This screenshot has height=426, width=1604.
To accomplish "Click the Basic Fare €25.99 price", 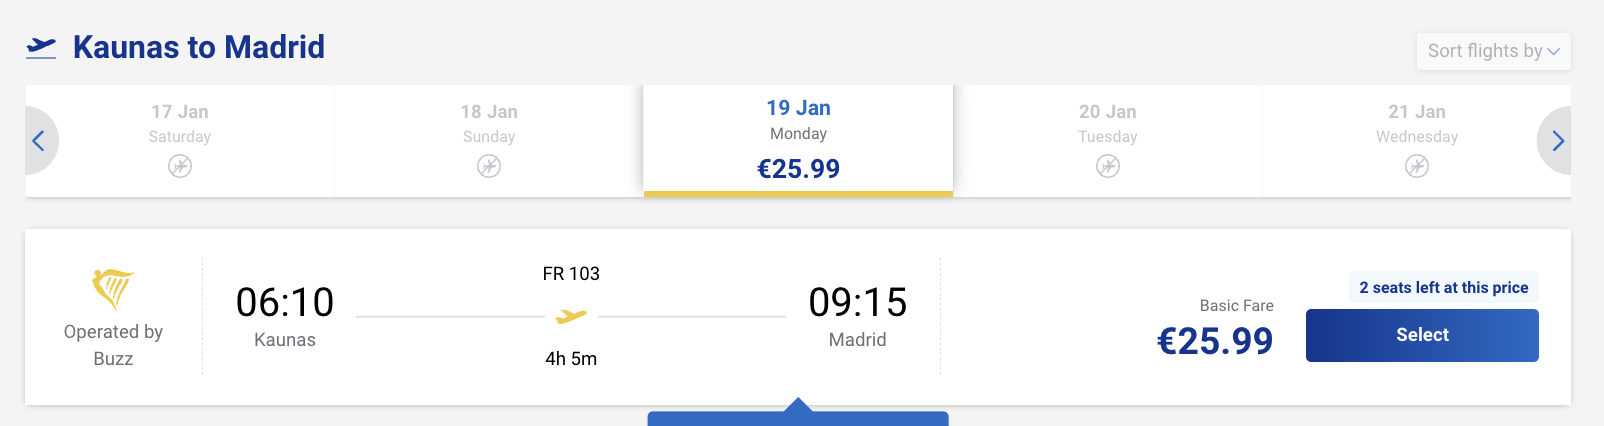I will 1214,341.
